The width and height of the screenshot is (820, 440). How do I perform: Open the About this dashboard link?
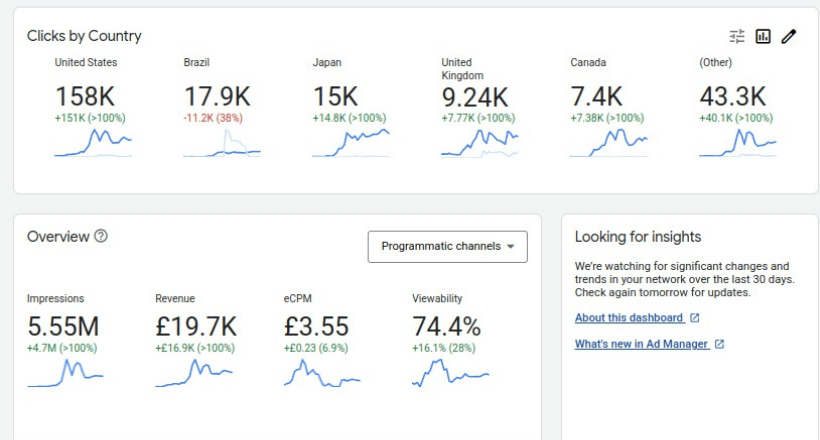629,318
